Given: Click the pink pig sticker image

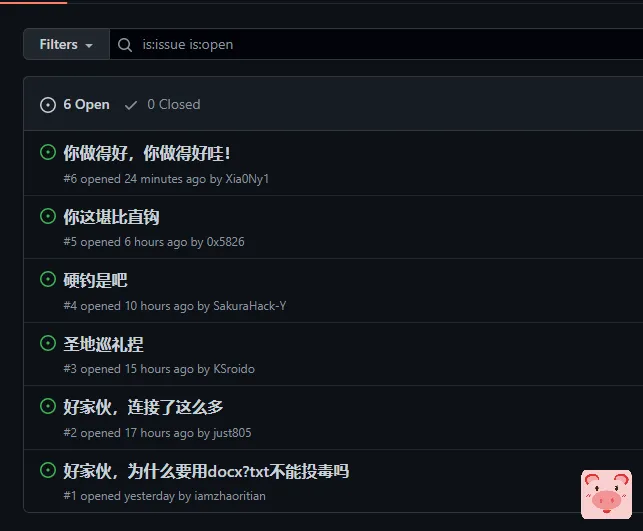Looking at the screenshot, I should [x=606, y=494].
